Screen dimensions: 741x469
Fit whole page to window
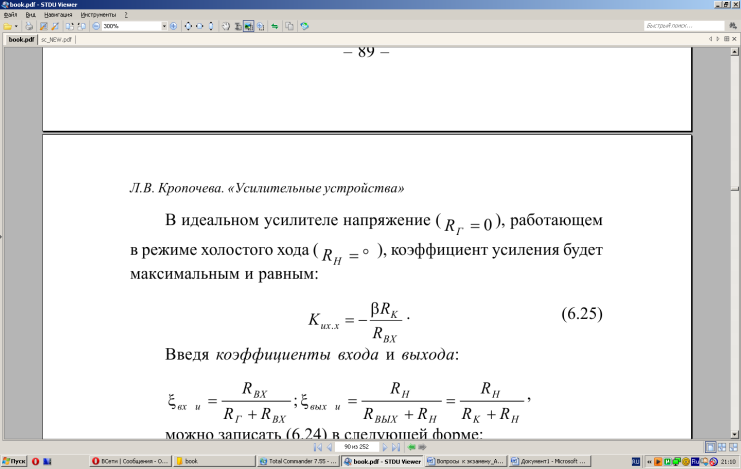pyautogui.click(x=188, y=26)
